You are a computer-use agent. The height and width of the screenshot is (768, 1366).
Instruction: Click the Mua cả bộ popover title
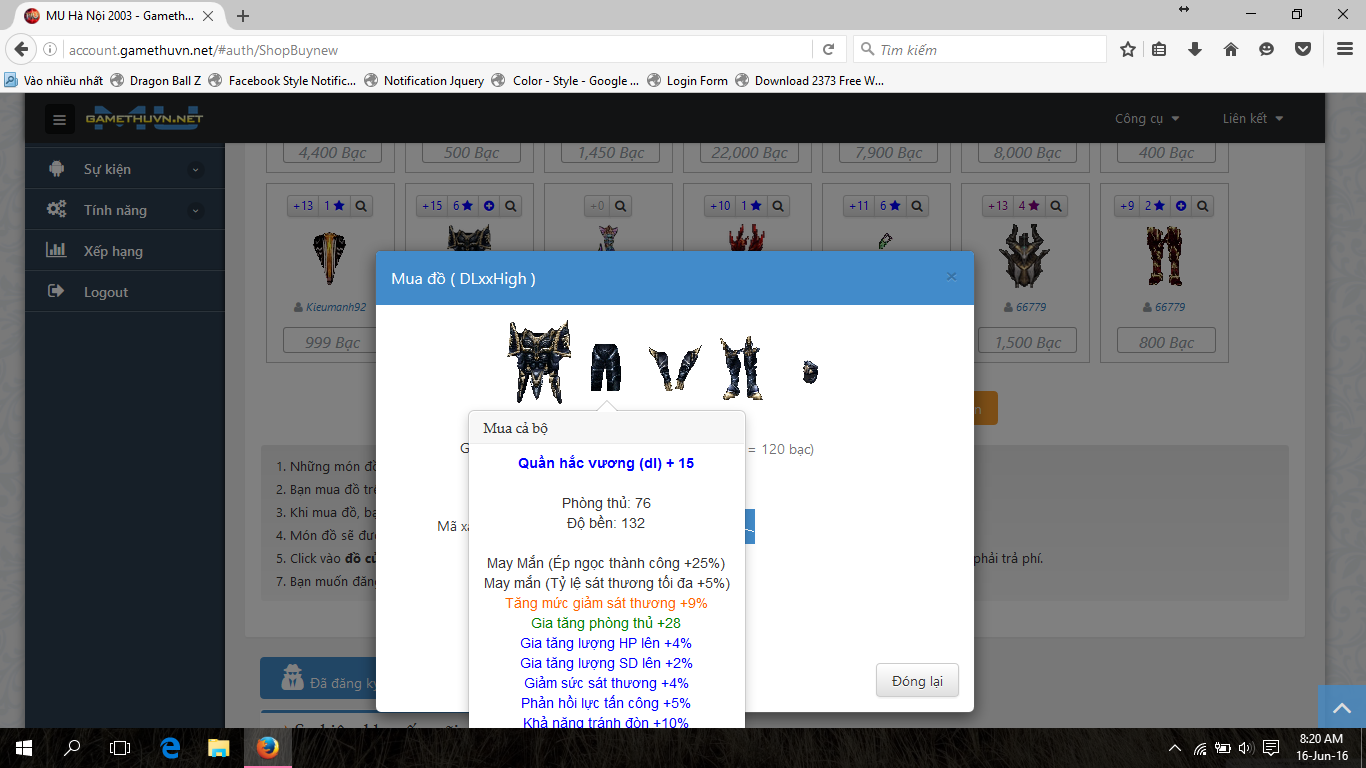click(x=515, y=428)
